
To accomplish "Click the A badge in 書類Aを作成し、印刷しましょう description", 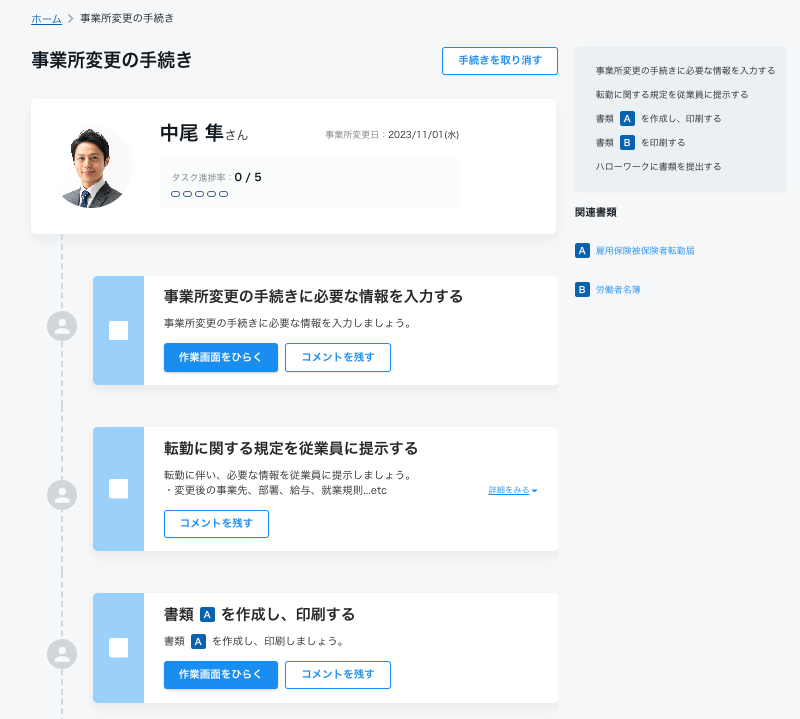I will tap(198, 641).
